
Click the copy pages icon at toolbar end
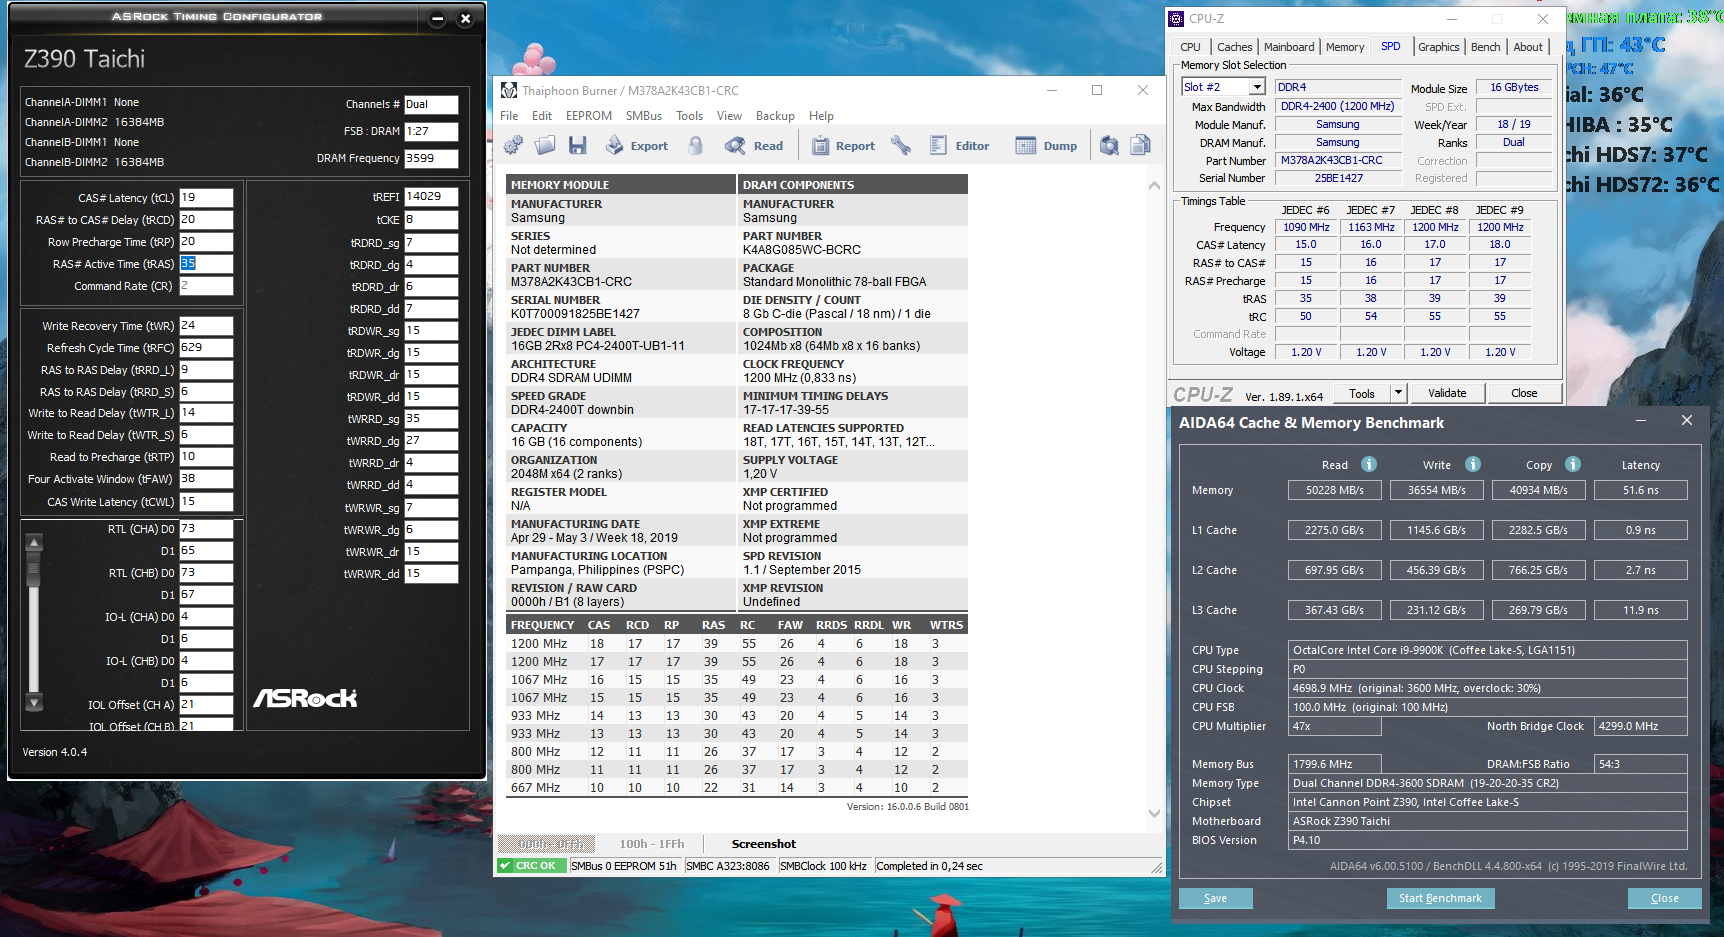click(x=1140, y=146)
